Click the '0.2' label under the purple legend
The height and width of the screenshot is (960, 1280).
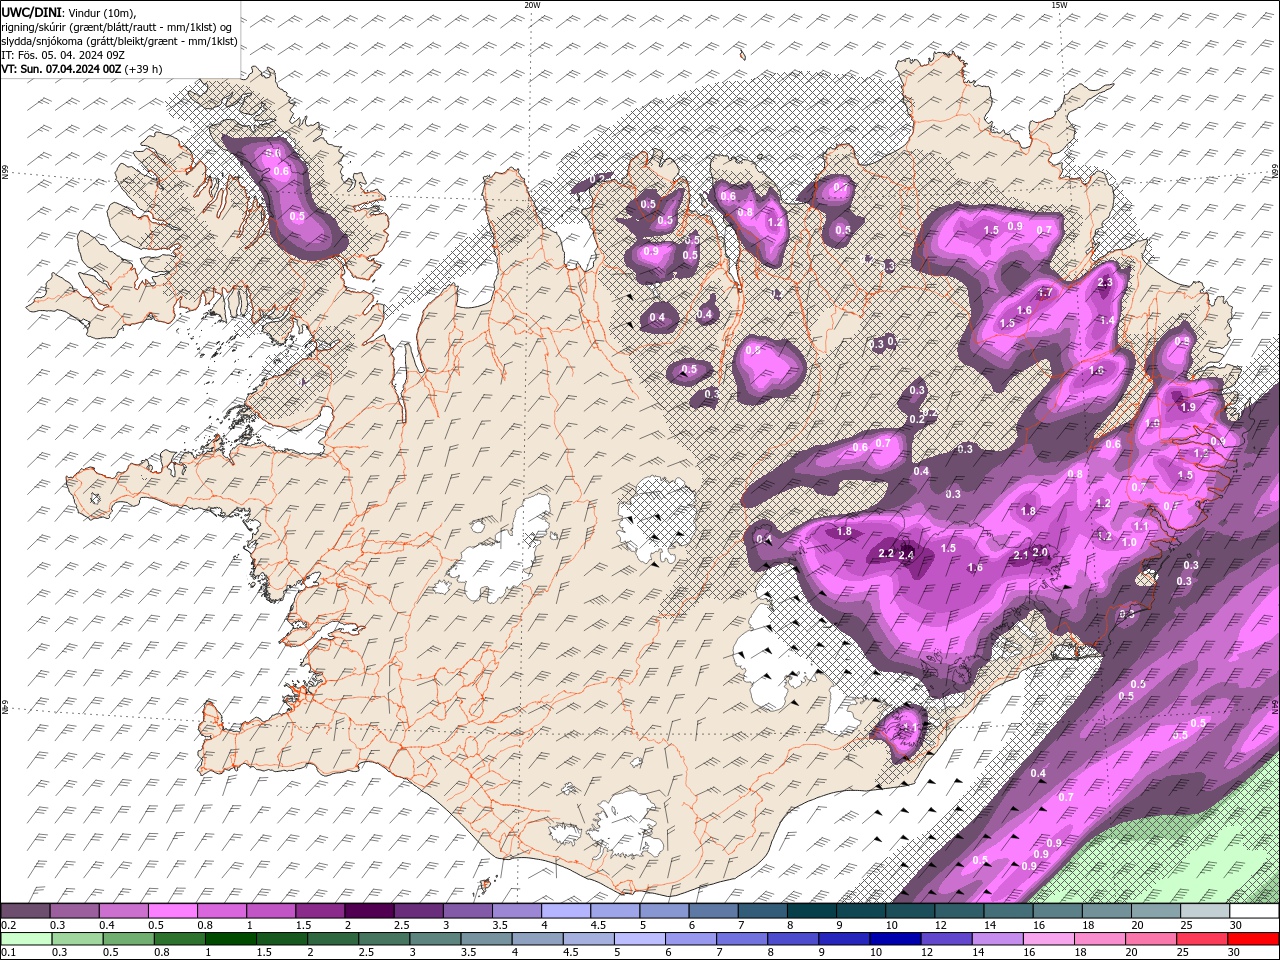[8, 925]
